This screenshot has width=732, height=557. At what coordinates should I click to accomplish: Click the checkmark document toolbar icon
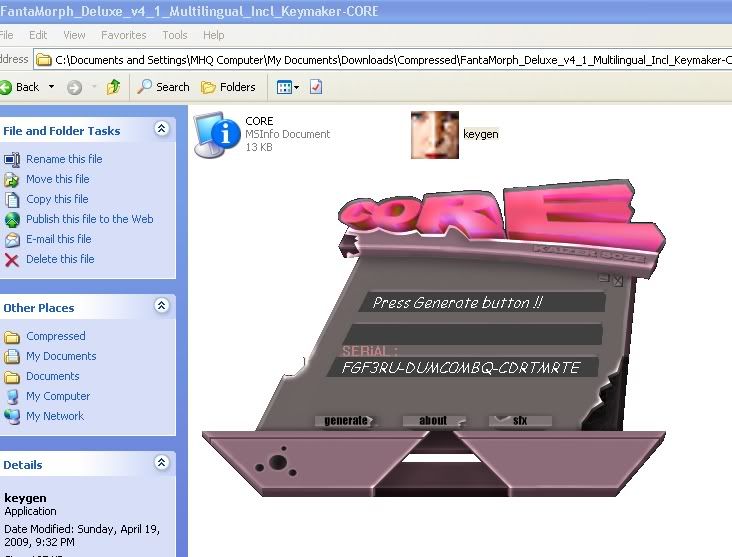[316, 87]
